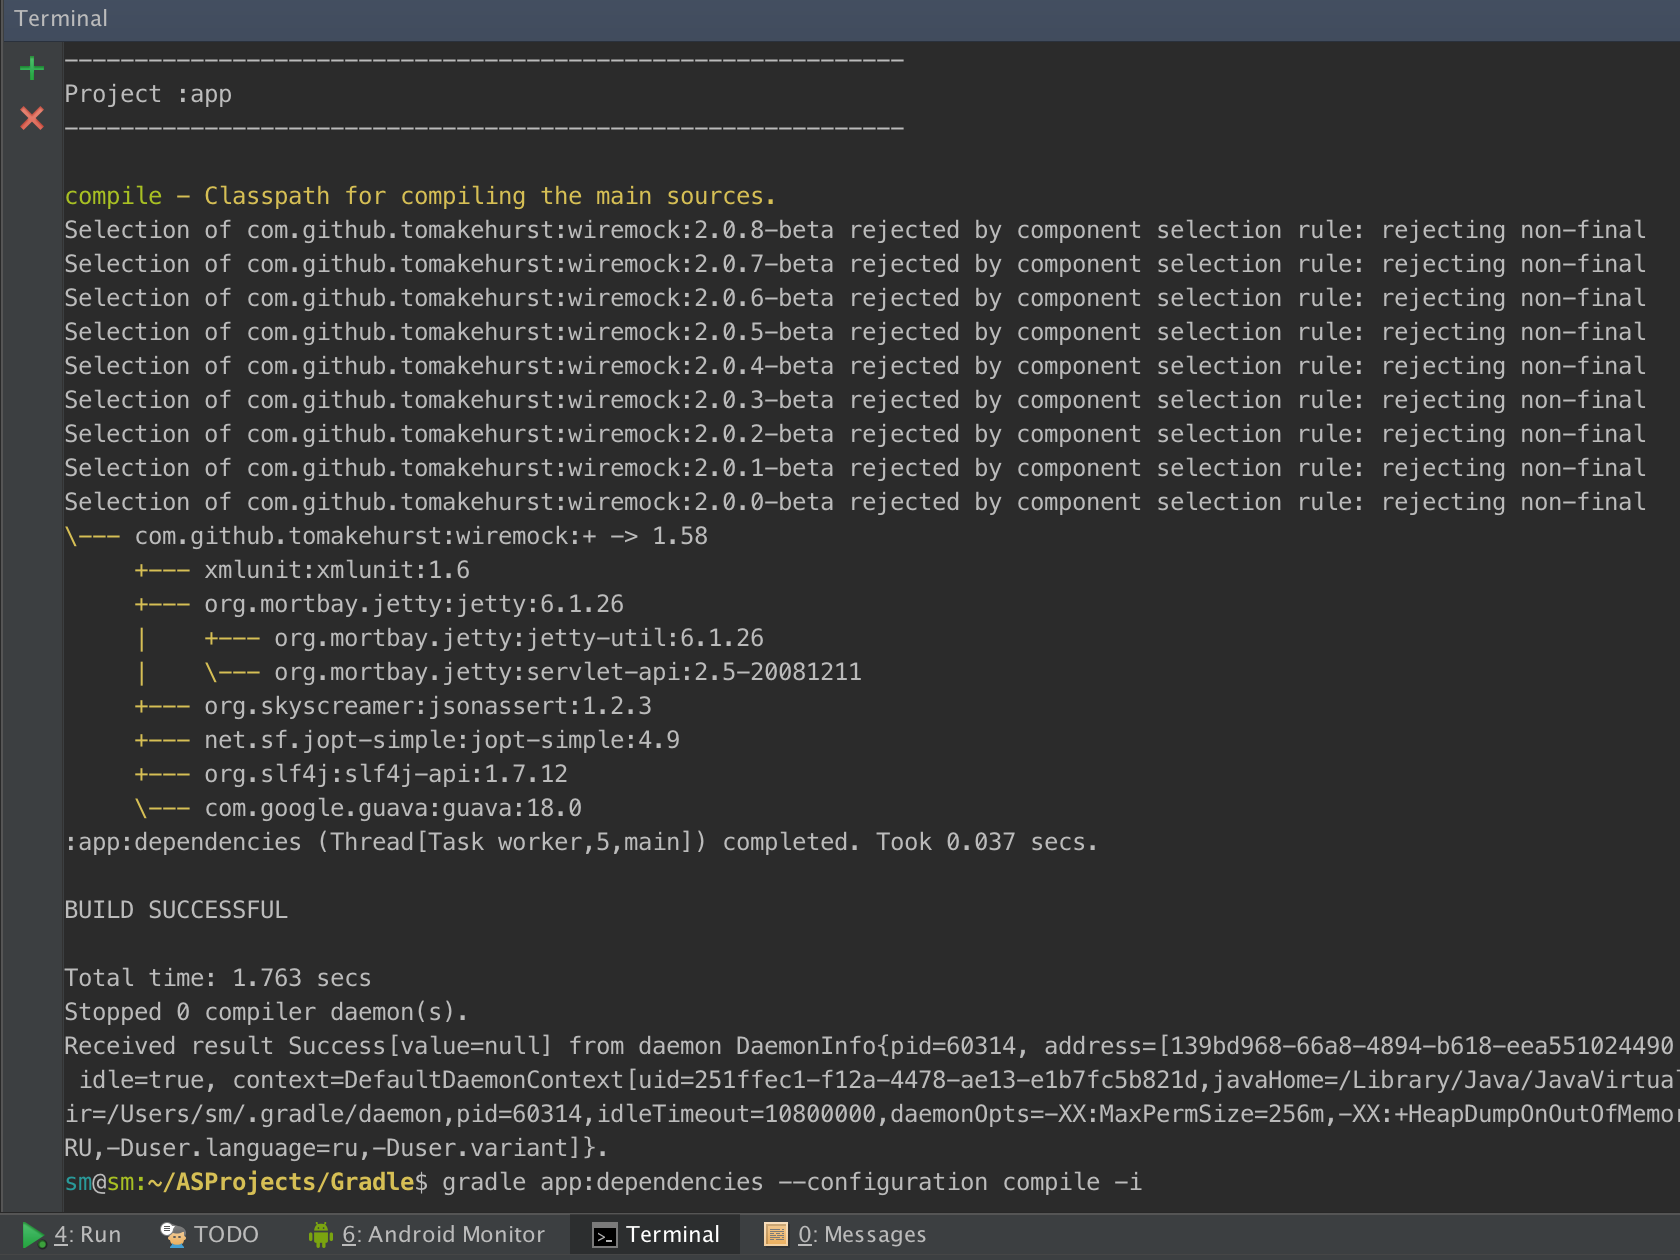Click the jopt-simple:4.9 dependency
Image resolution: width=1680 pixels, height=1260 pixels.
tap(407, 740)
